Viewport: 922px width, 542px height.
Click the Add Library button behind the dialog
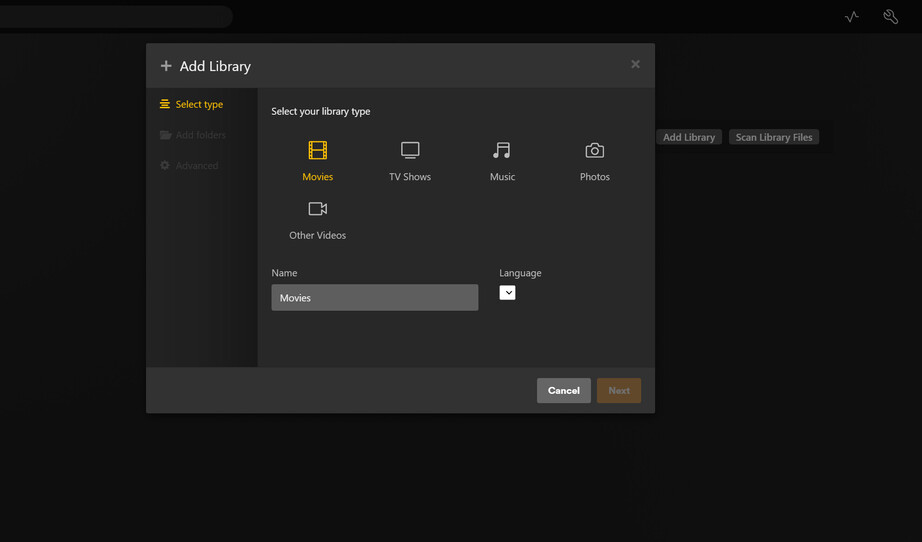tap(688, 137)
